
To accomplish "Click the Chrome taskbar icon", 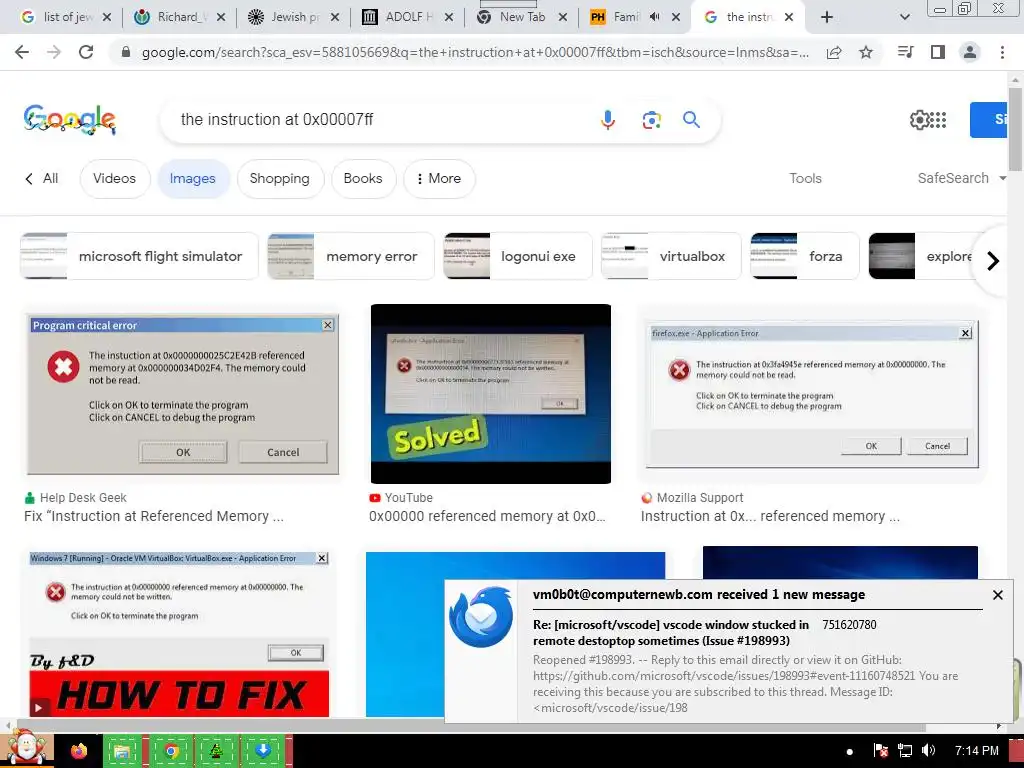I will (x=171, y=751).
